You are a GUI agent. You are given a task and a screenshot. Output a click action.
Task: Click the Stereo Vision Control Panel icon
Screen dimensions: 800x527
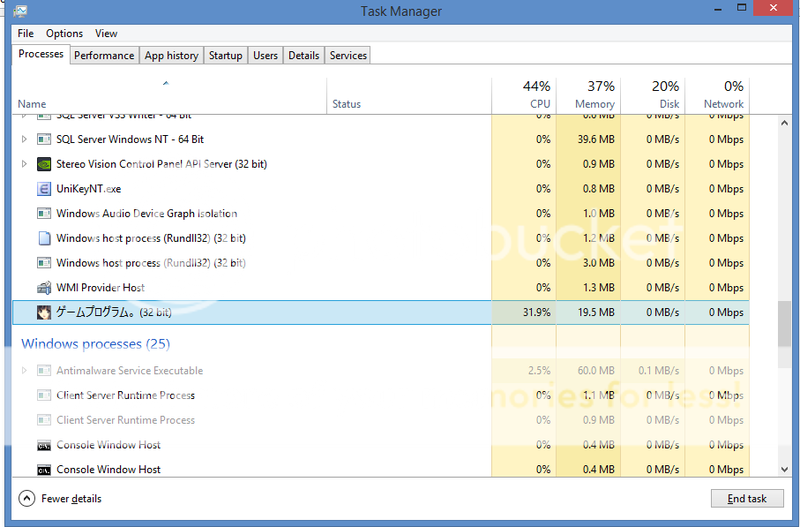[x=44, y=164]
